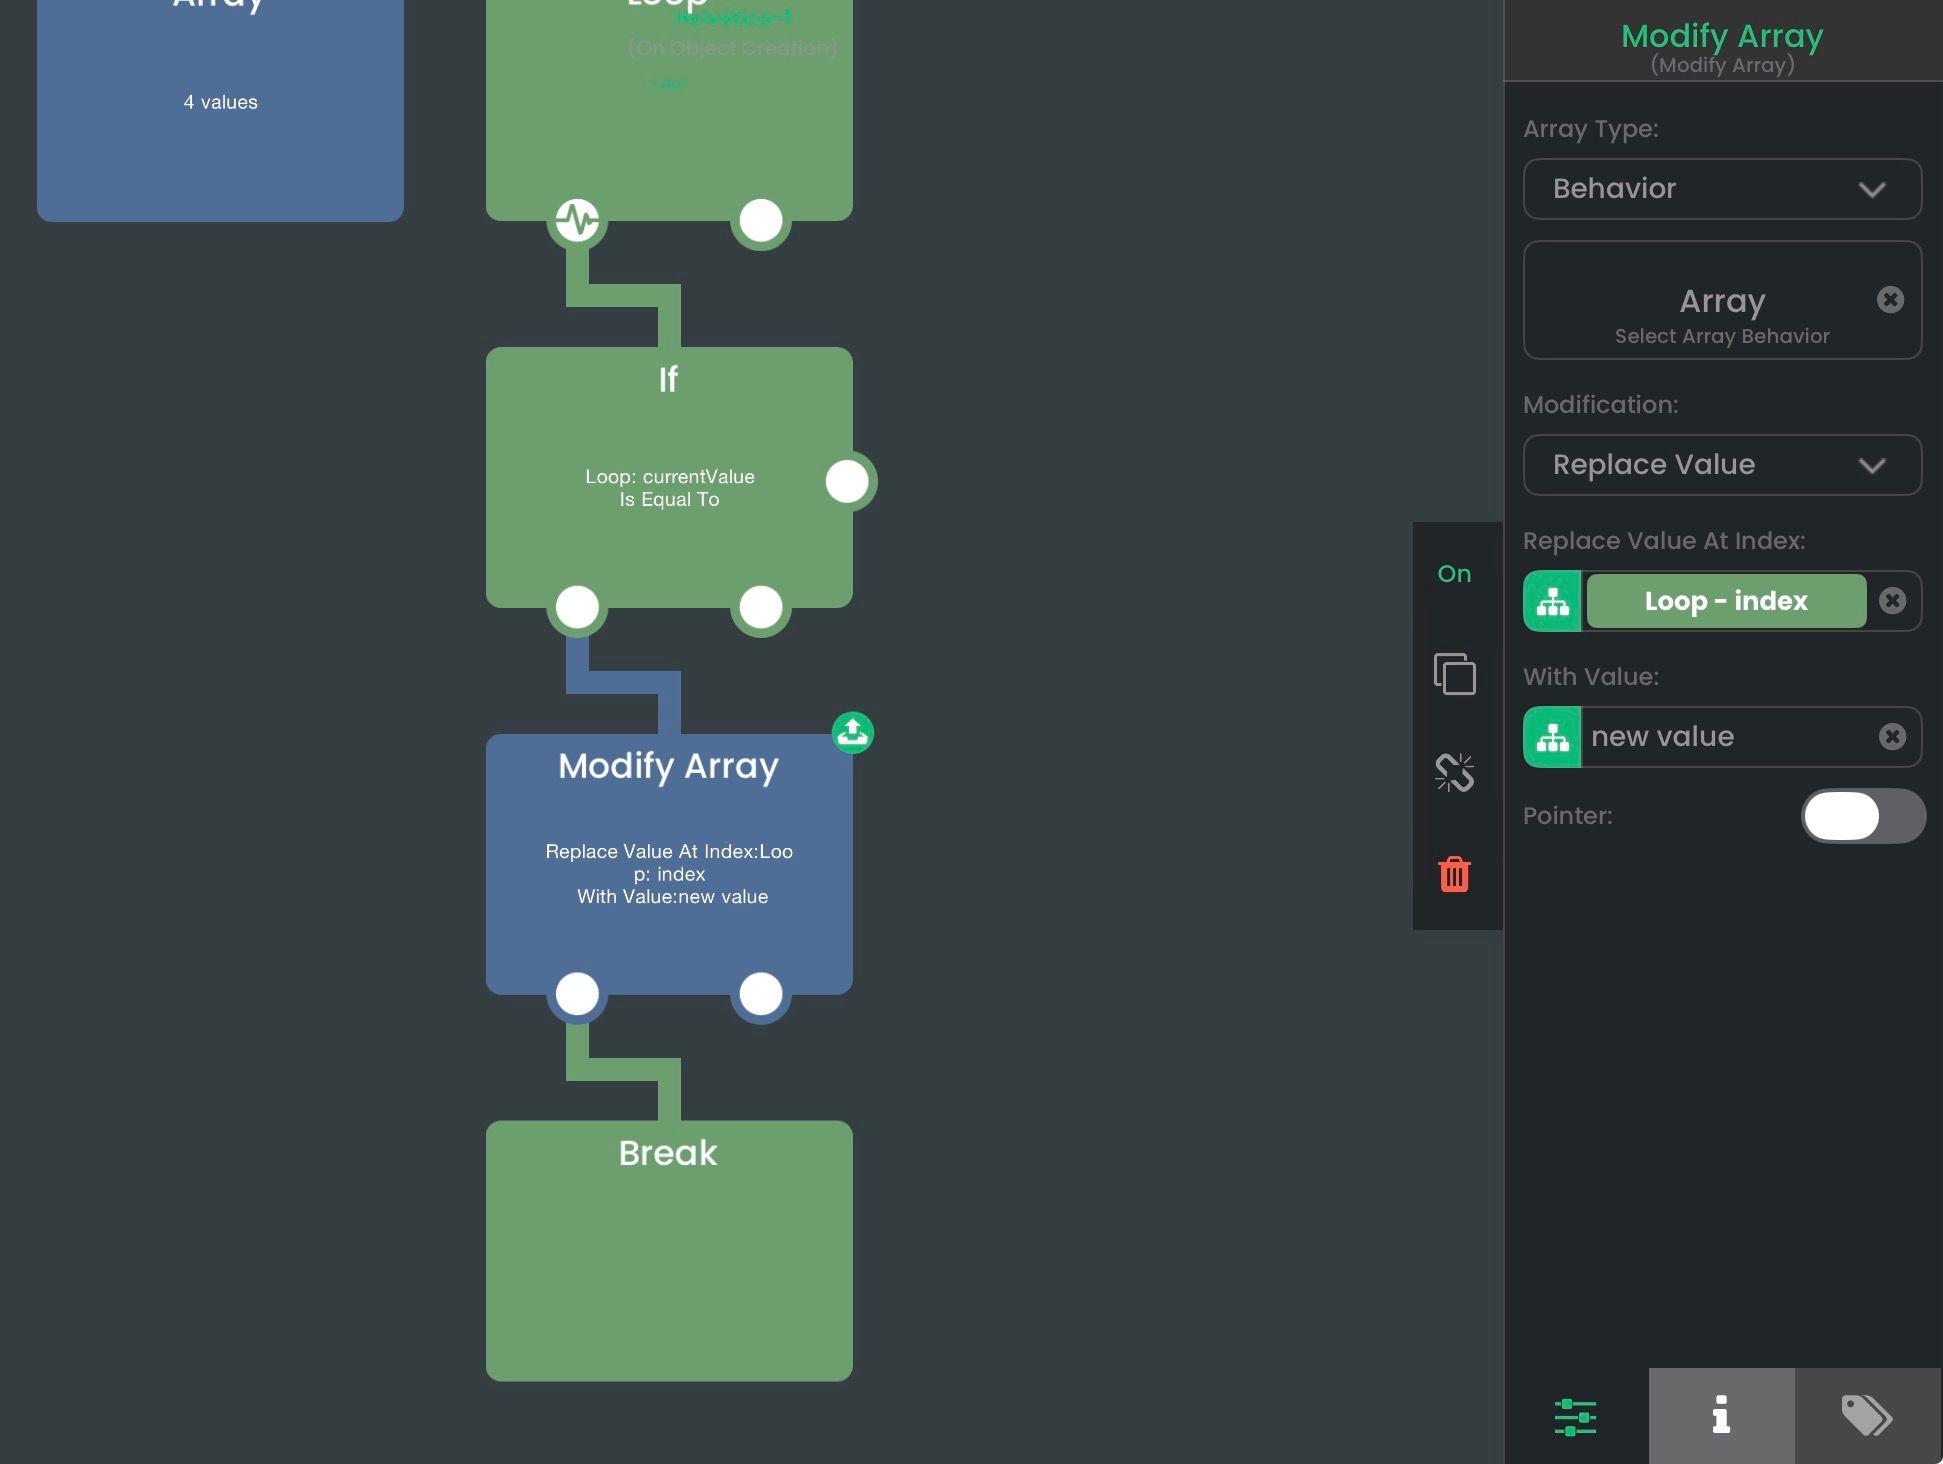Switch to the tags tab

[1867, 1416]
